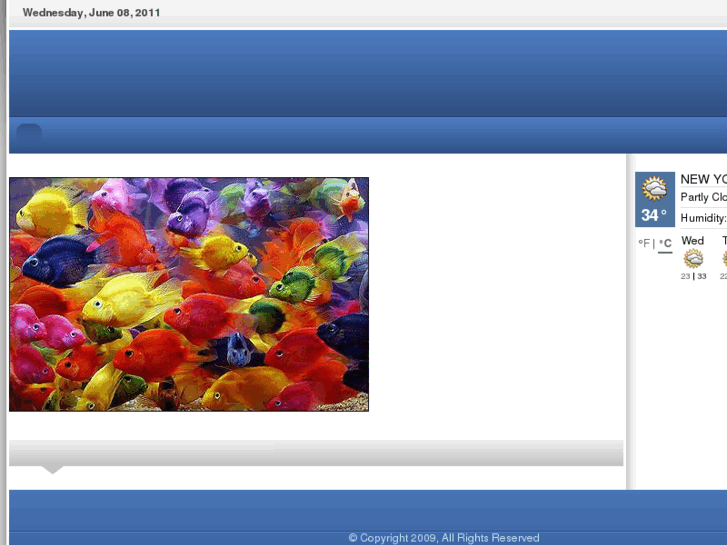Click the NEW YO… city name
Viewport: 727px width, 545px height.
point(703,179)
